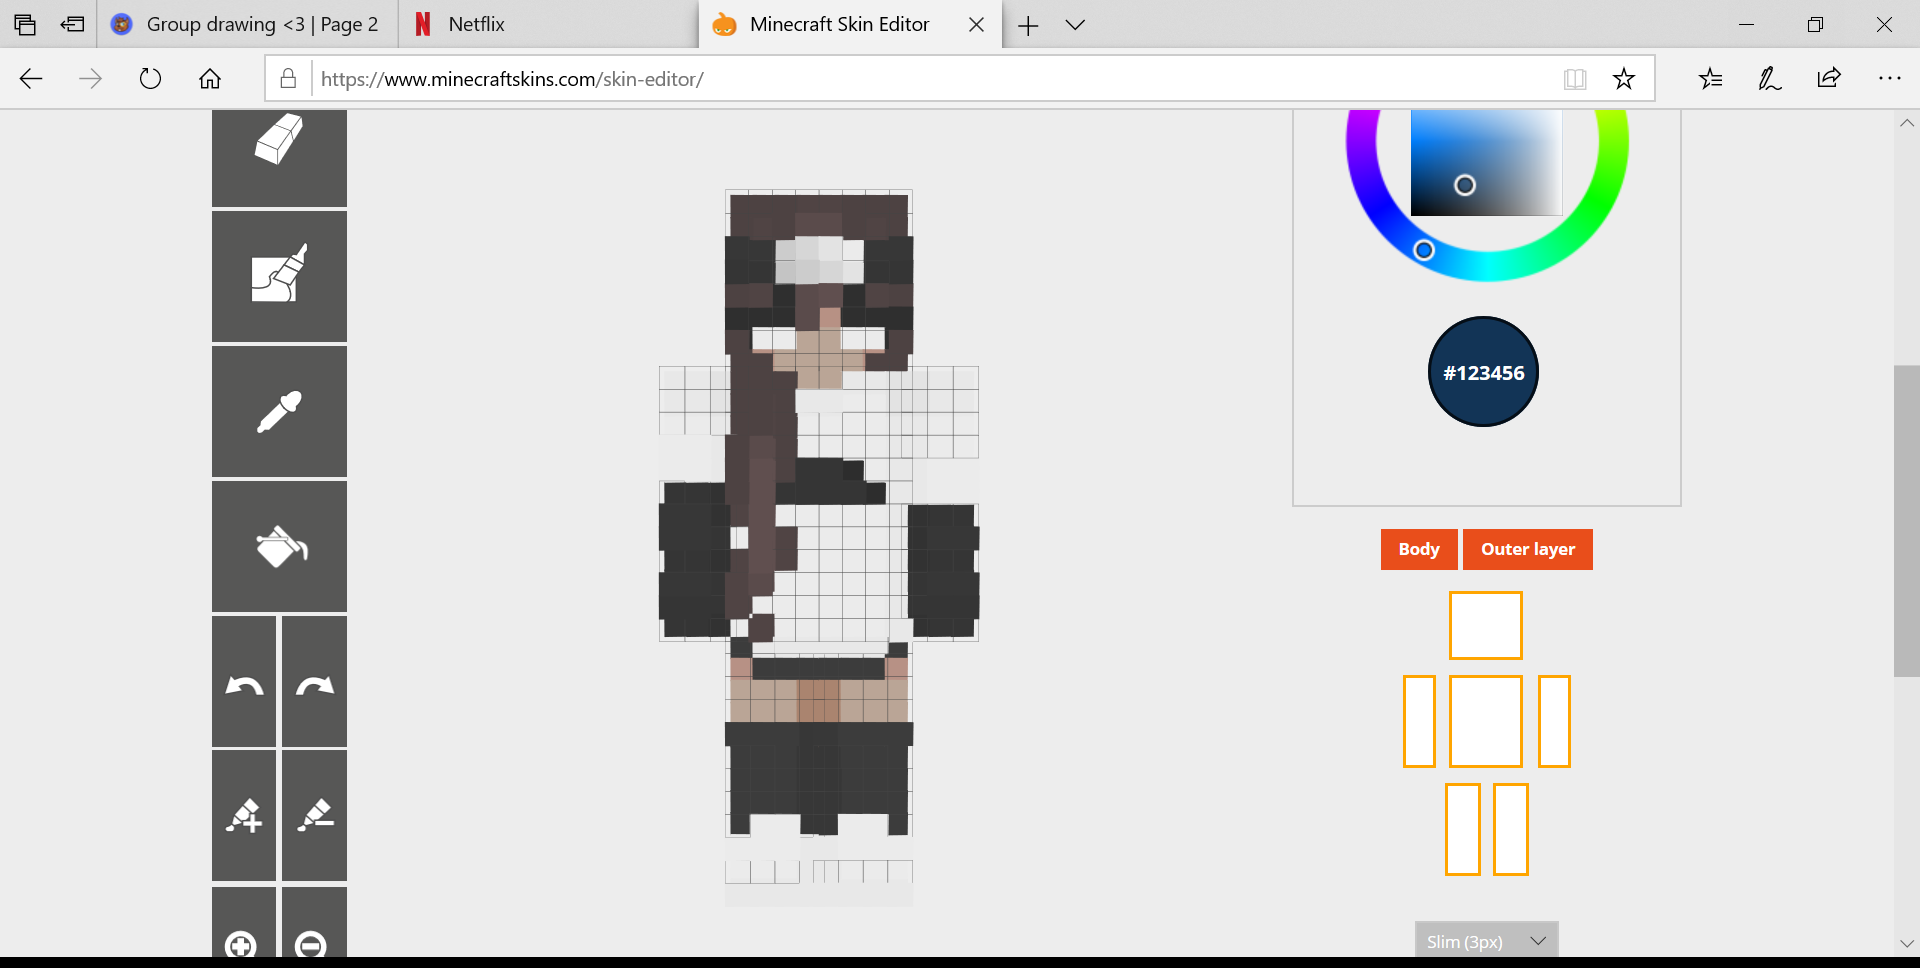
Task: Open the favorites hub
Action: tap(1710, 79)
